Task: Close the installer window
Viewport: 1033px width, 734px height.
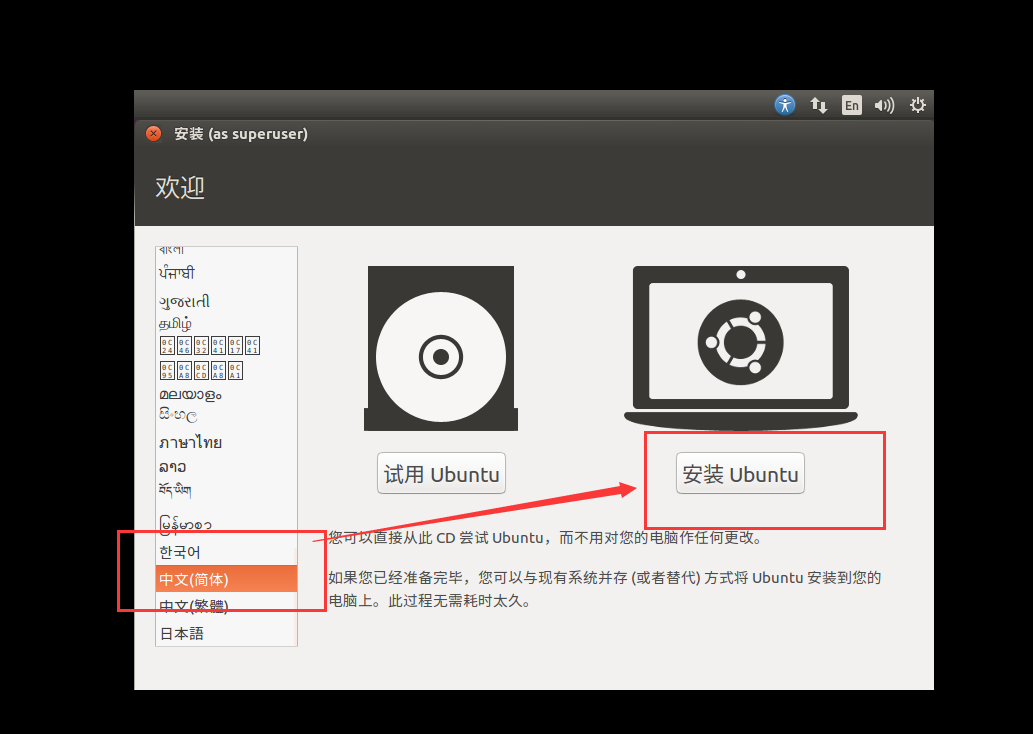Action: tap(154, 134)
